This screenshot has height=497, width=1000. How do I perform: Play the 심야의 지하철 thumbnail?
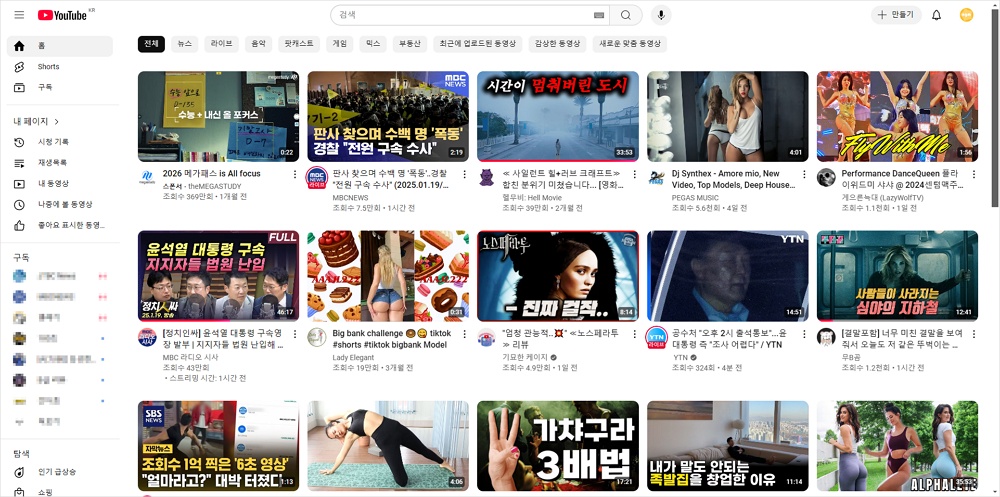[897, 276]
